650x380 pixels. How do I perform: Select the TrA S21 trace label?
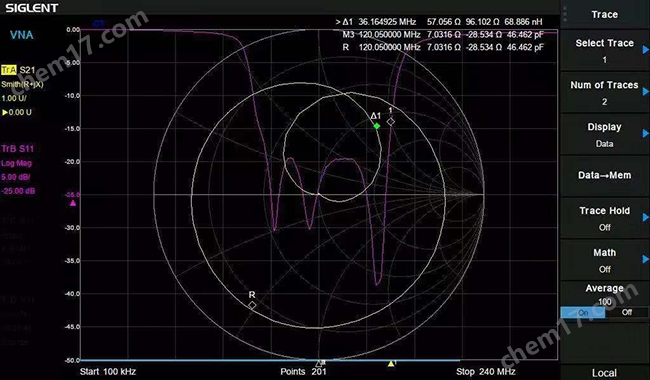18,70
